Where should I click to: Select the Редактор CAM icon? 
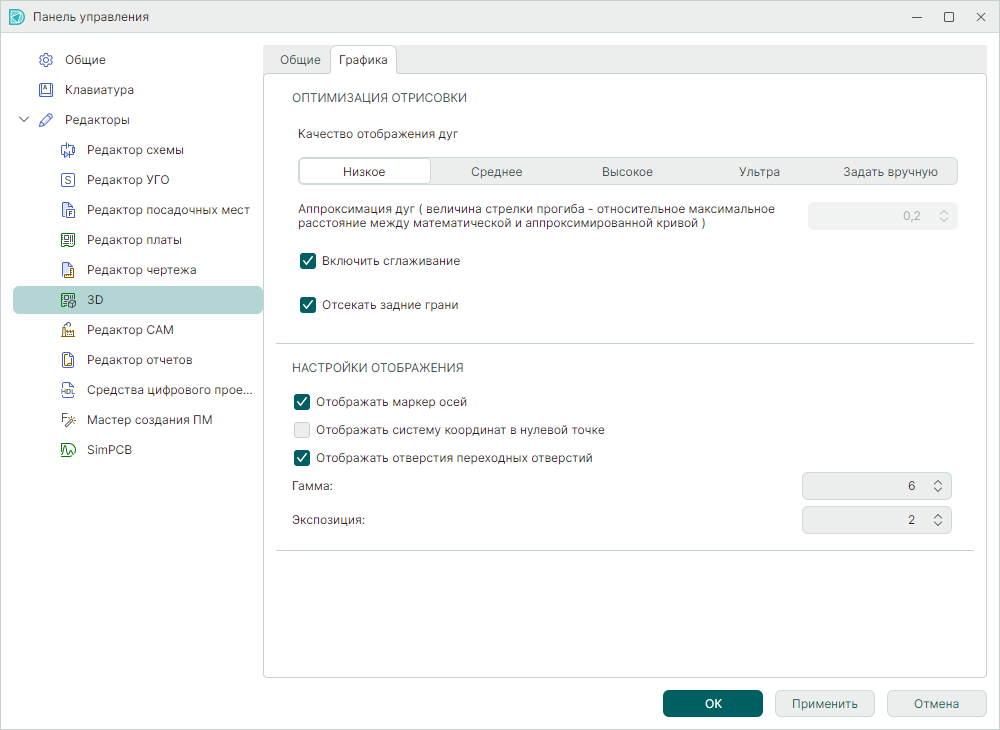[68, 330]
